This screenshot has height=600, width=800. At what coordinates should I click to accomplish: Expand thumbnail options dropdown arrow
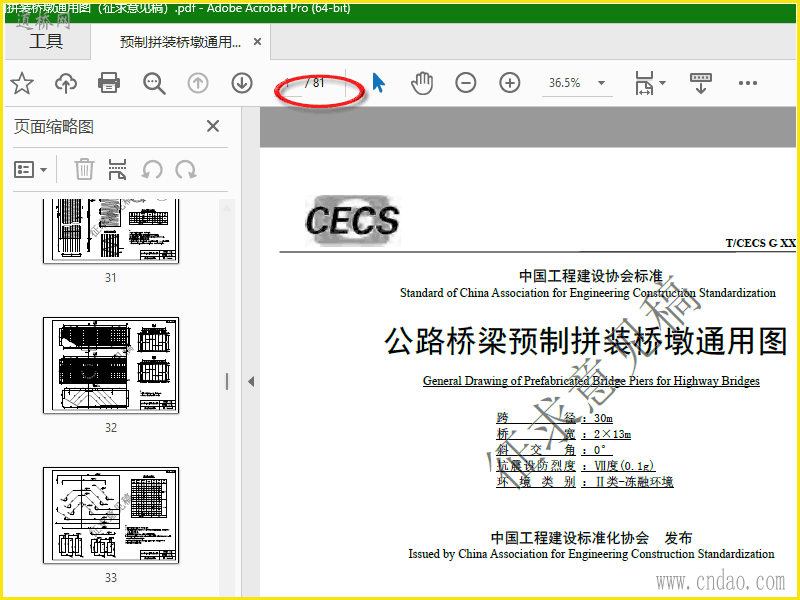43,170
